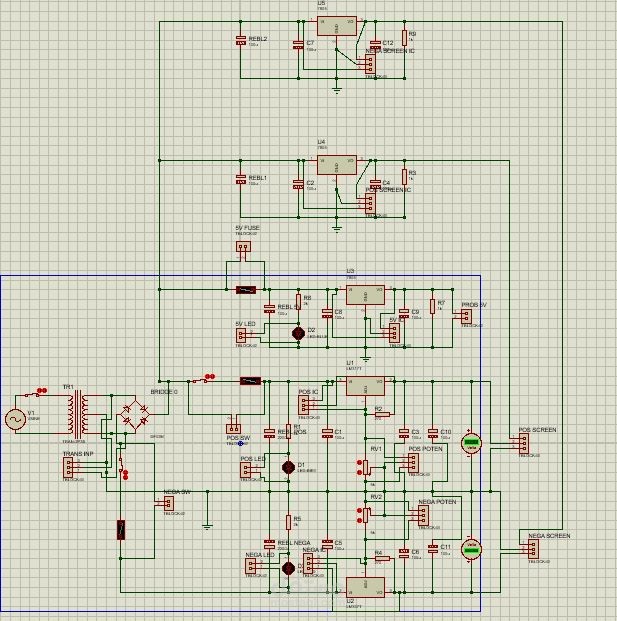
Task: Select the TR1 transformer symbol
Action: [78, 414]
